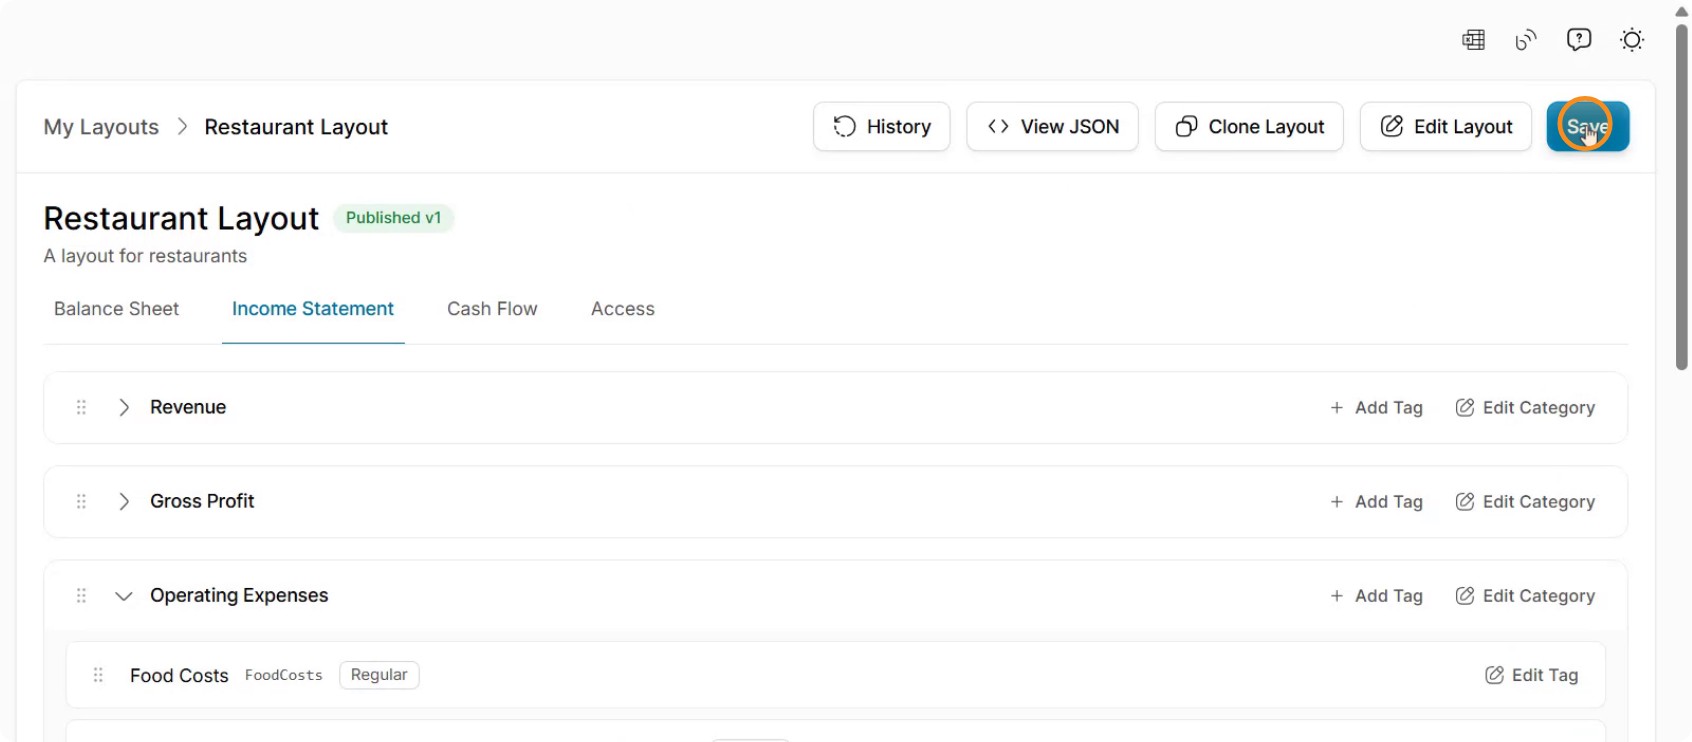Image resolution: width=1692 pixels, height=742 pixels.
Task: Click the Regular badge on Food Costs
Action: [x=379, y=675]
